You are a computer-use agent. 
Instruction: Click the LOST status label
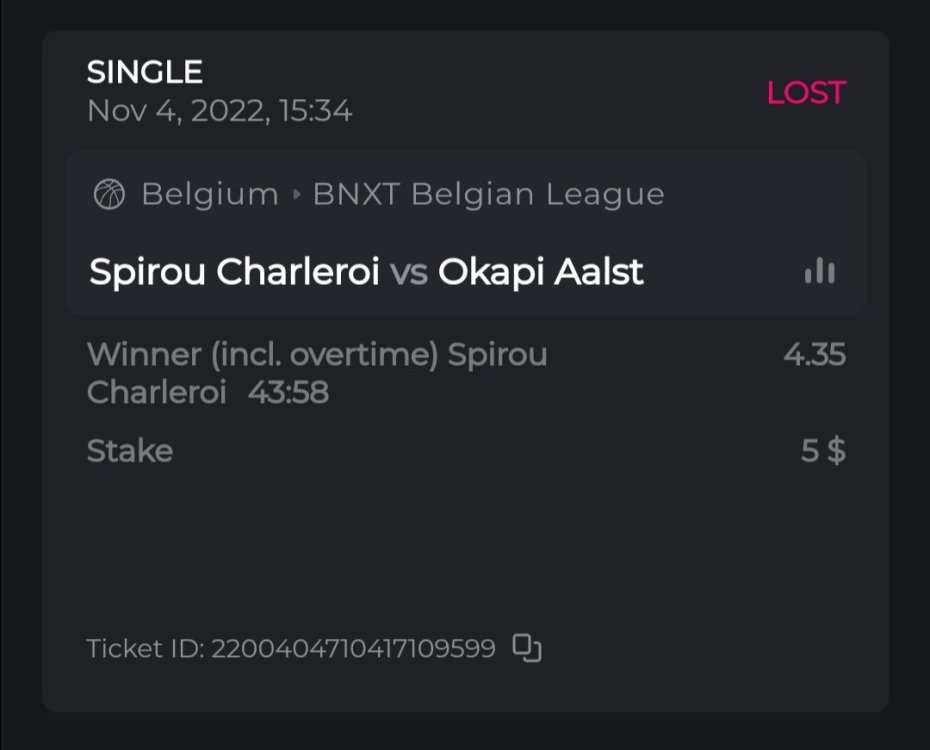(x=806, y=93)
